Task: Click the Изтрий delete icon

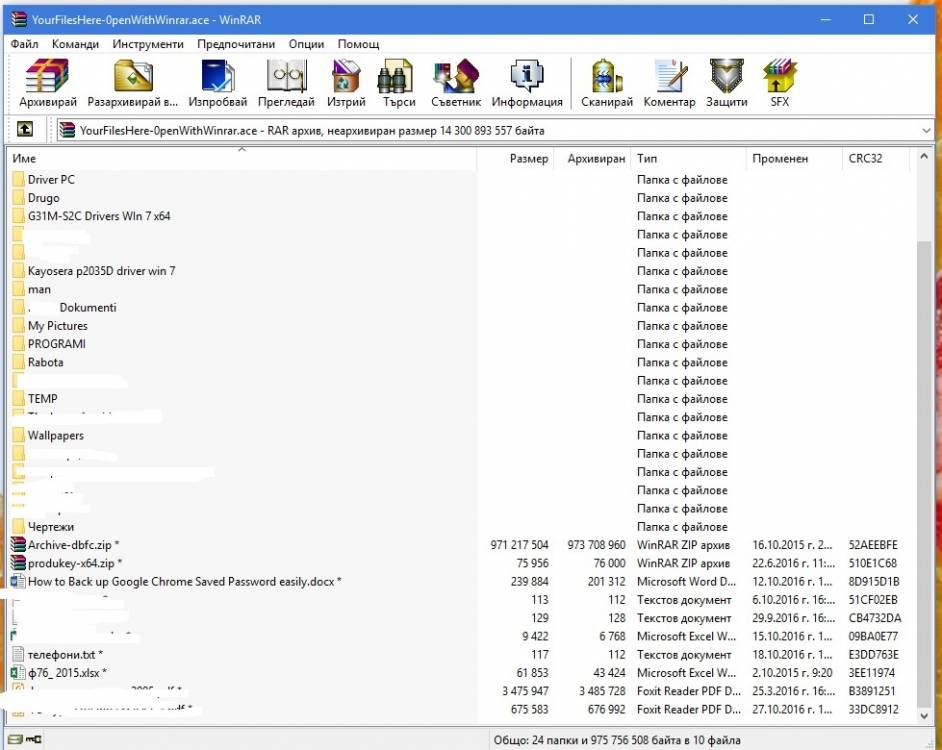Action: point(346,76)
